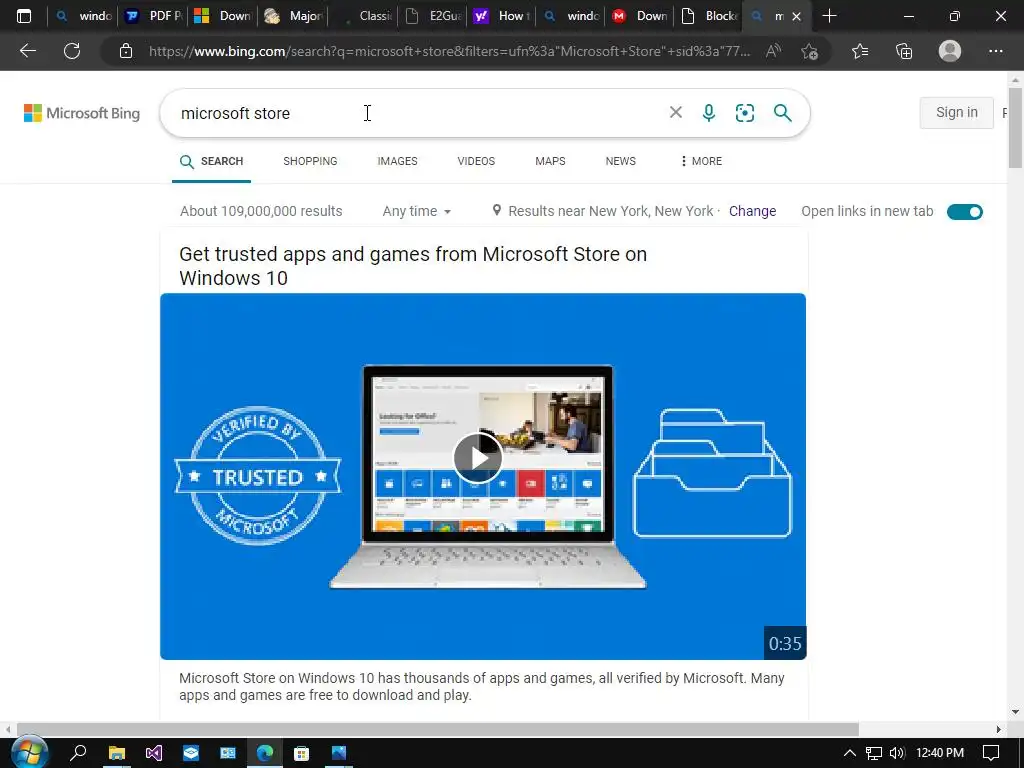Click the scroll down arrow of the page
Screen dimensions: 1024x768
pyautogui.click(x=1016, y=712)
